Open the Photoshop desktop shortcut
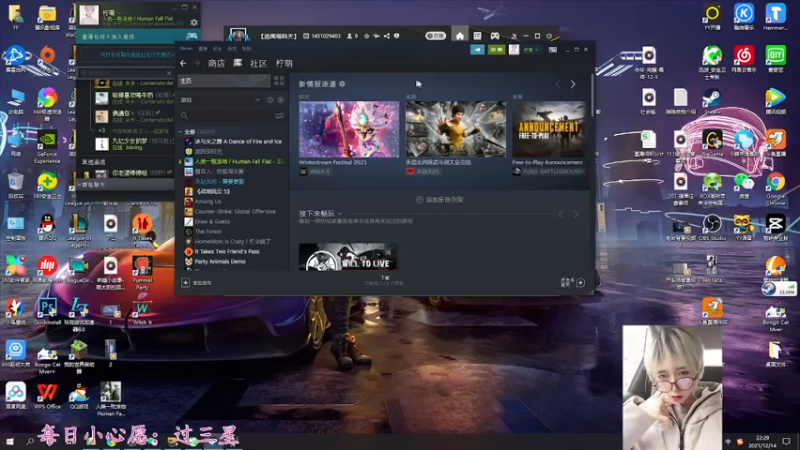Screen dimensions: 800x450 click(47, 310)
